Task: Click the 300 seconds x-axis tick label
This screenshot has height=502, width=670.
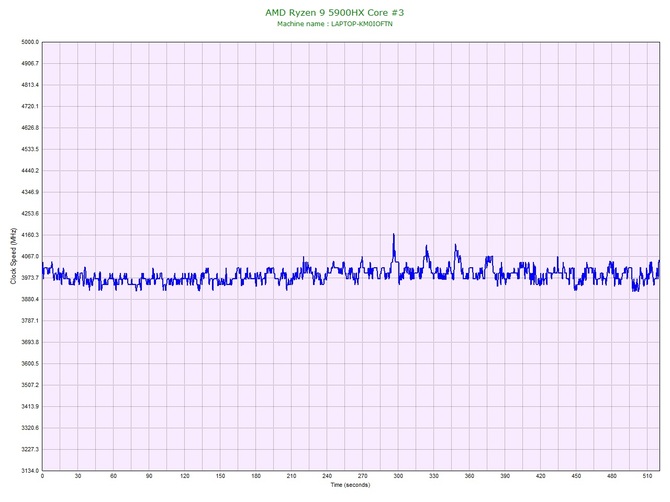Action: click(x=398, y=476)
